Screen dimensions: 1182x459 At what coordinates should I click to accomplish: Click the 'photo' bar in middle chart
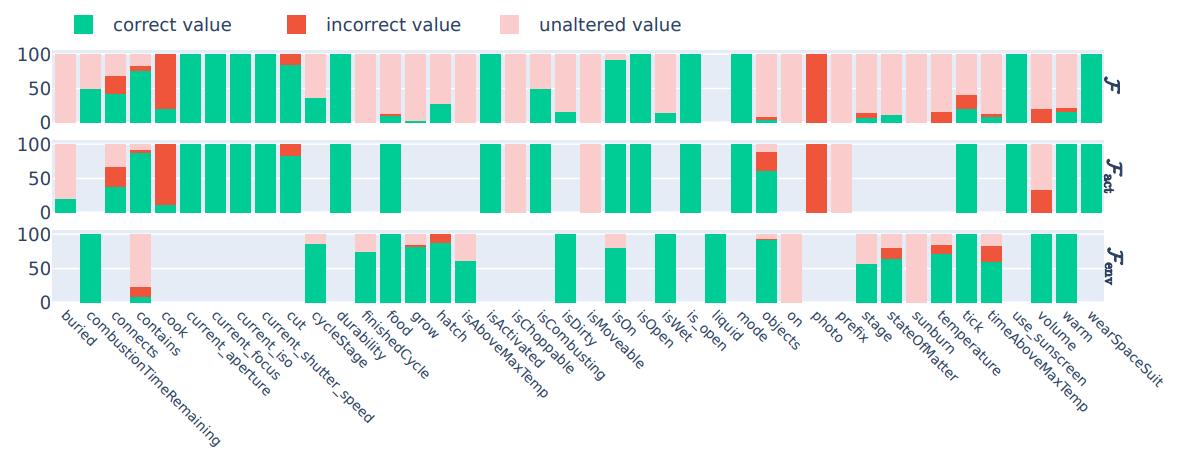pyautogui.click(x=817, y=178)
